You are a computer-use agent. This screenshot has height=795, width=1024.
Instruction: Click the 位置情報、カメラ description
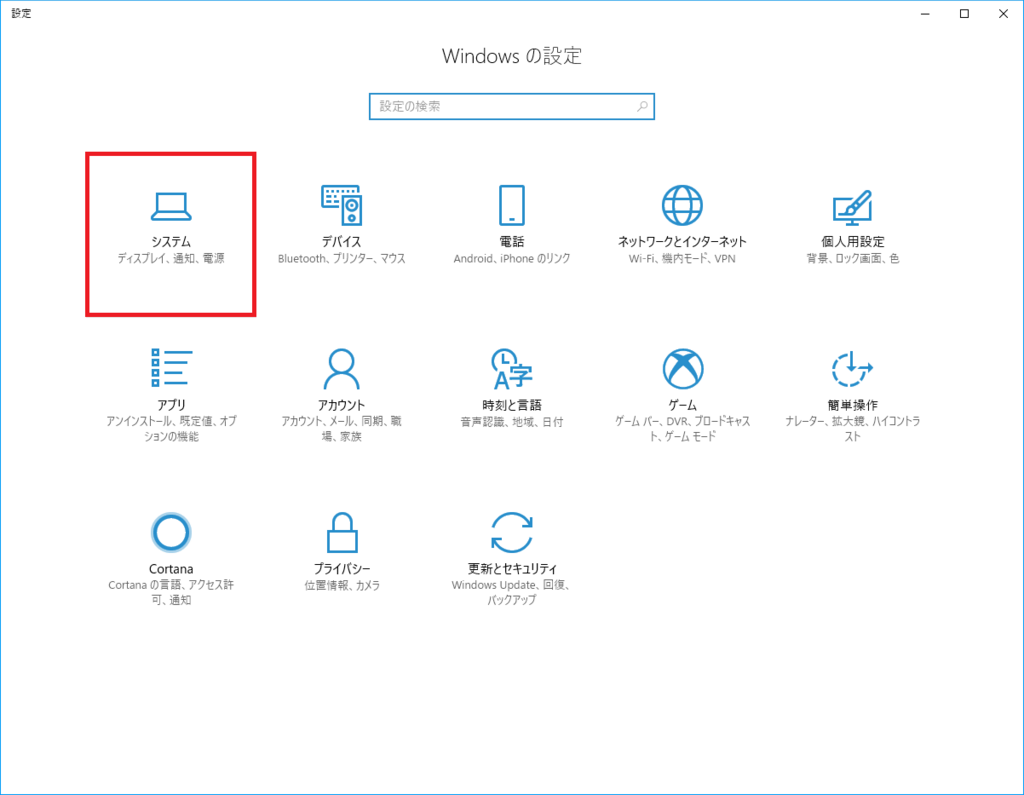point(342,585)
